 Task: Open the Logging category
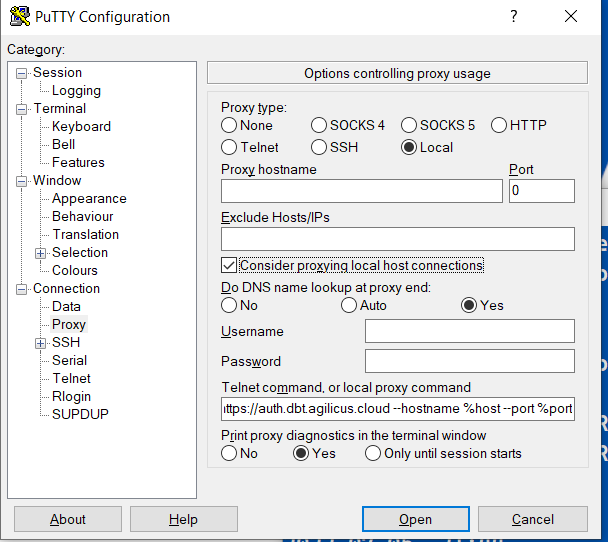tap(76, 90)
